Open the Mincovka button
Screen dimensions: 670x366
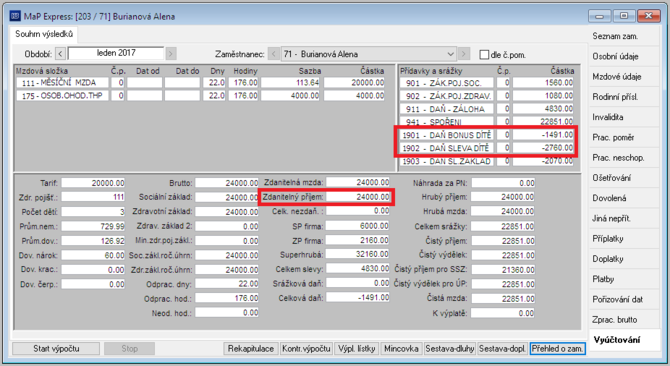point(401,348)
